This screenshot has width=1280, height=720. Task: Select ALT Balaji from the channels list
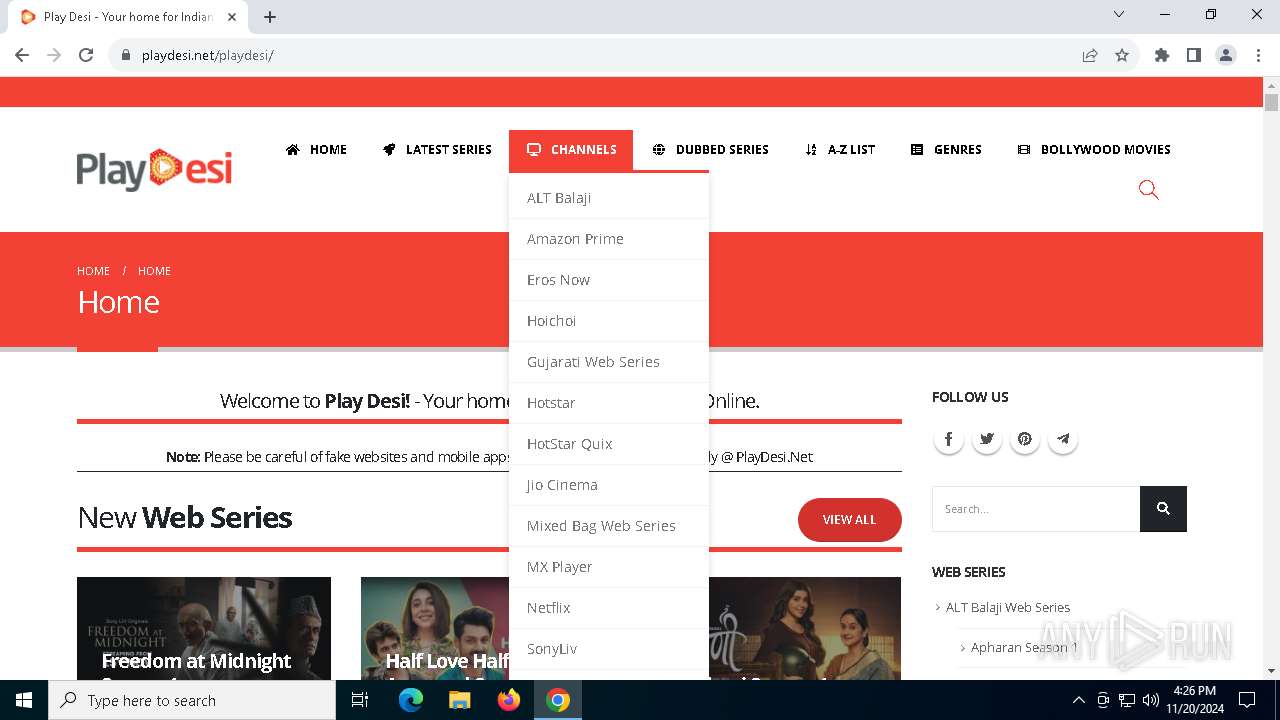609,198
